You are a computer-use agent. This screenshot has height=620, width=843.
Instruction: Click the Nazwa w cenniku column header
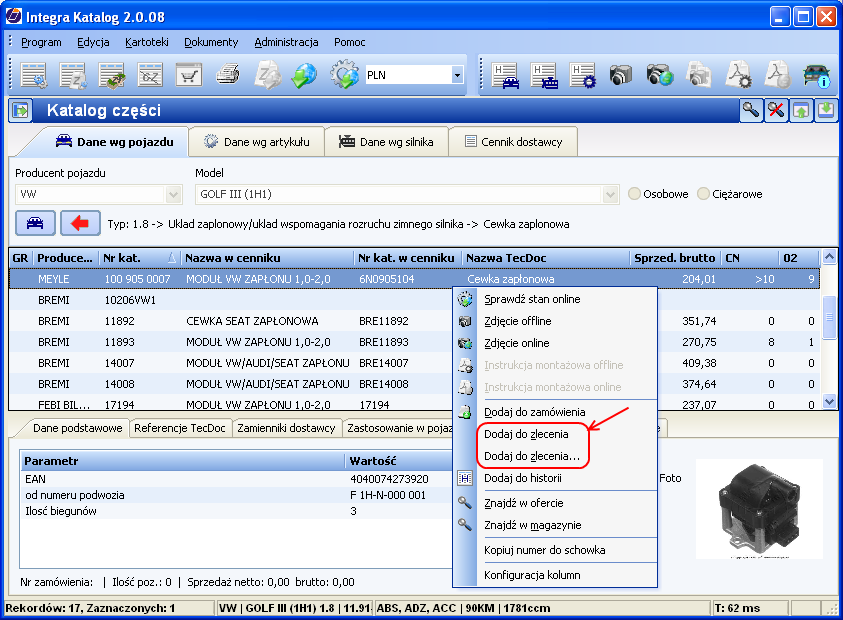coord(267,258)
